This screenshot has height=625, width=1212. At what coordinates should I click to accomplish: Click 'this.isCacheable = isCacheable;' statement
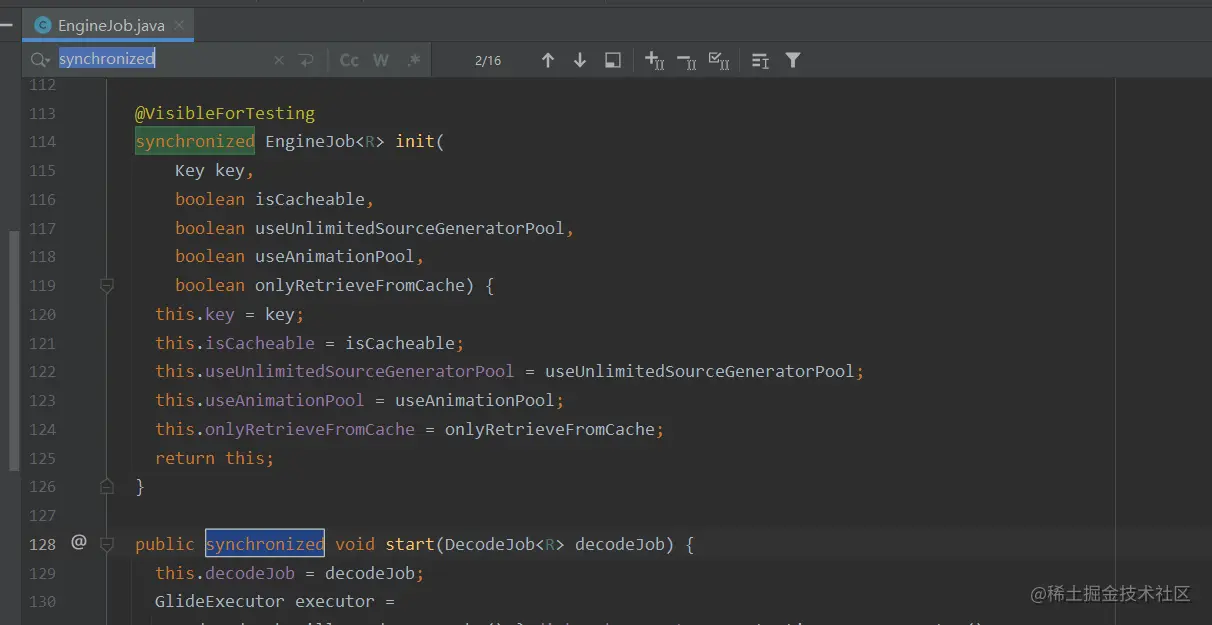point(310,343)
